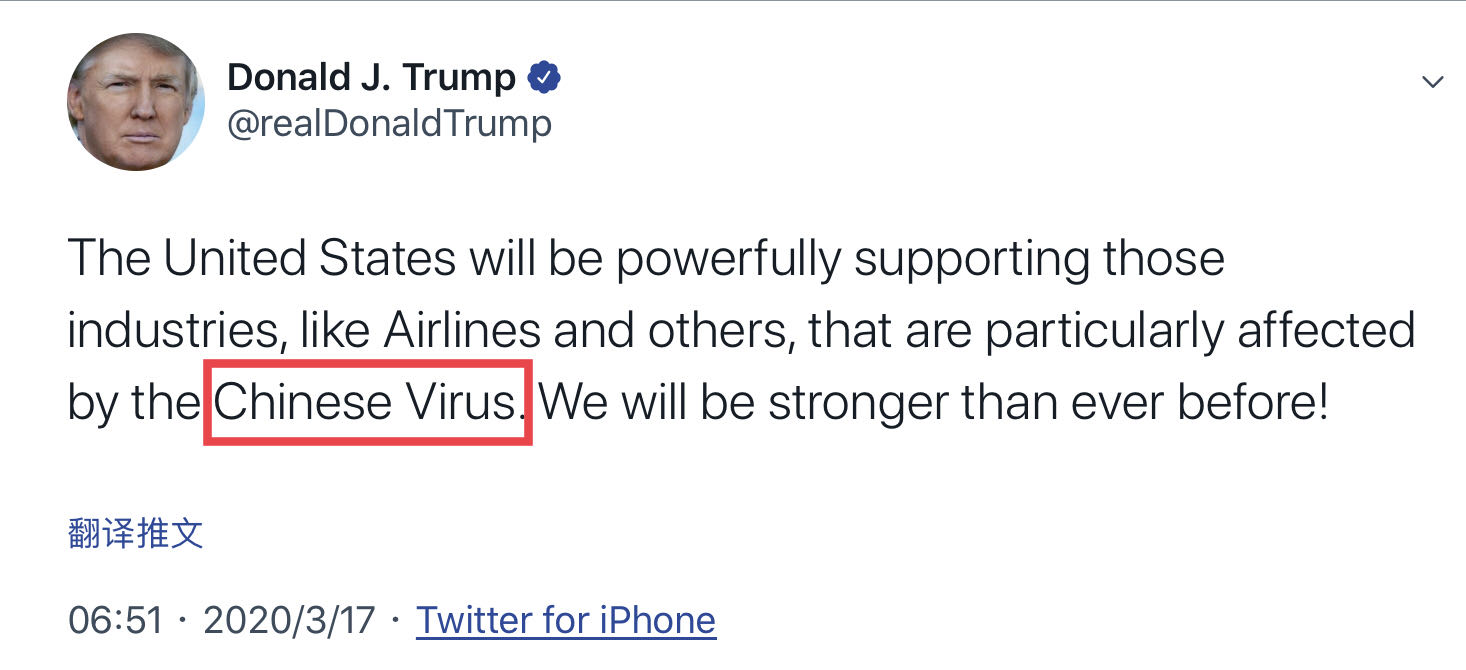This screenshot has height=670, width=1466.
Task: Click the 2020/3/17 tweet date
Action: tap(289, 620)
